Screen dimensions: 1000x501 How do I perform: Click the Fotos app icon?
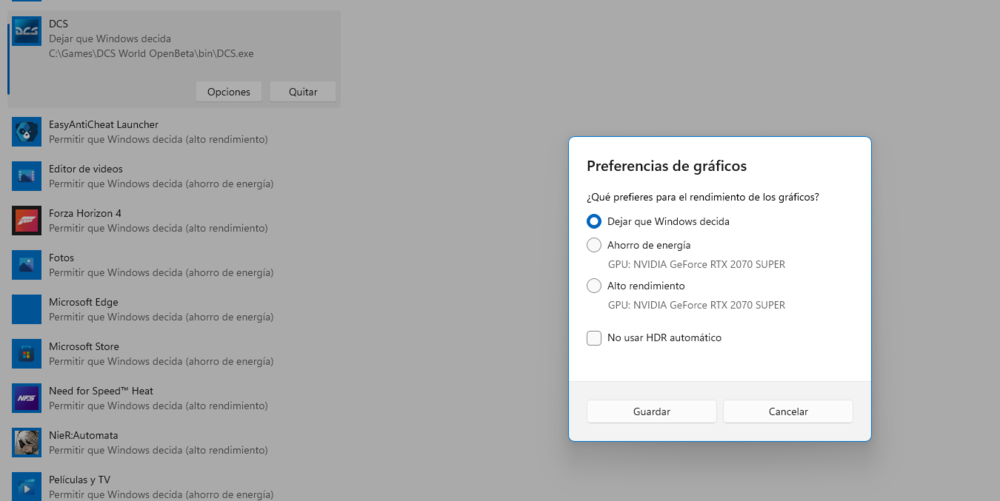point(26,264)
